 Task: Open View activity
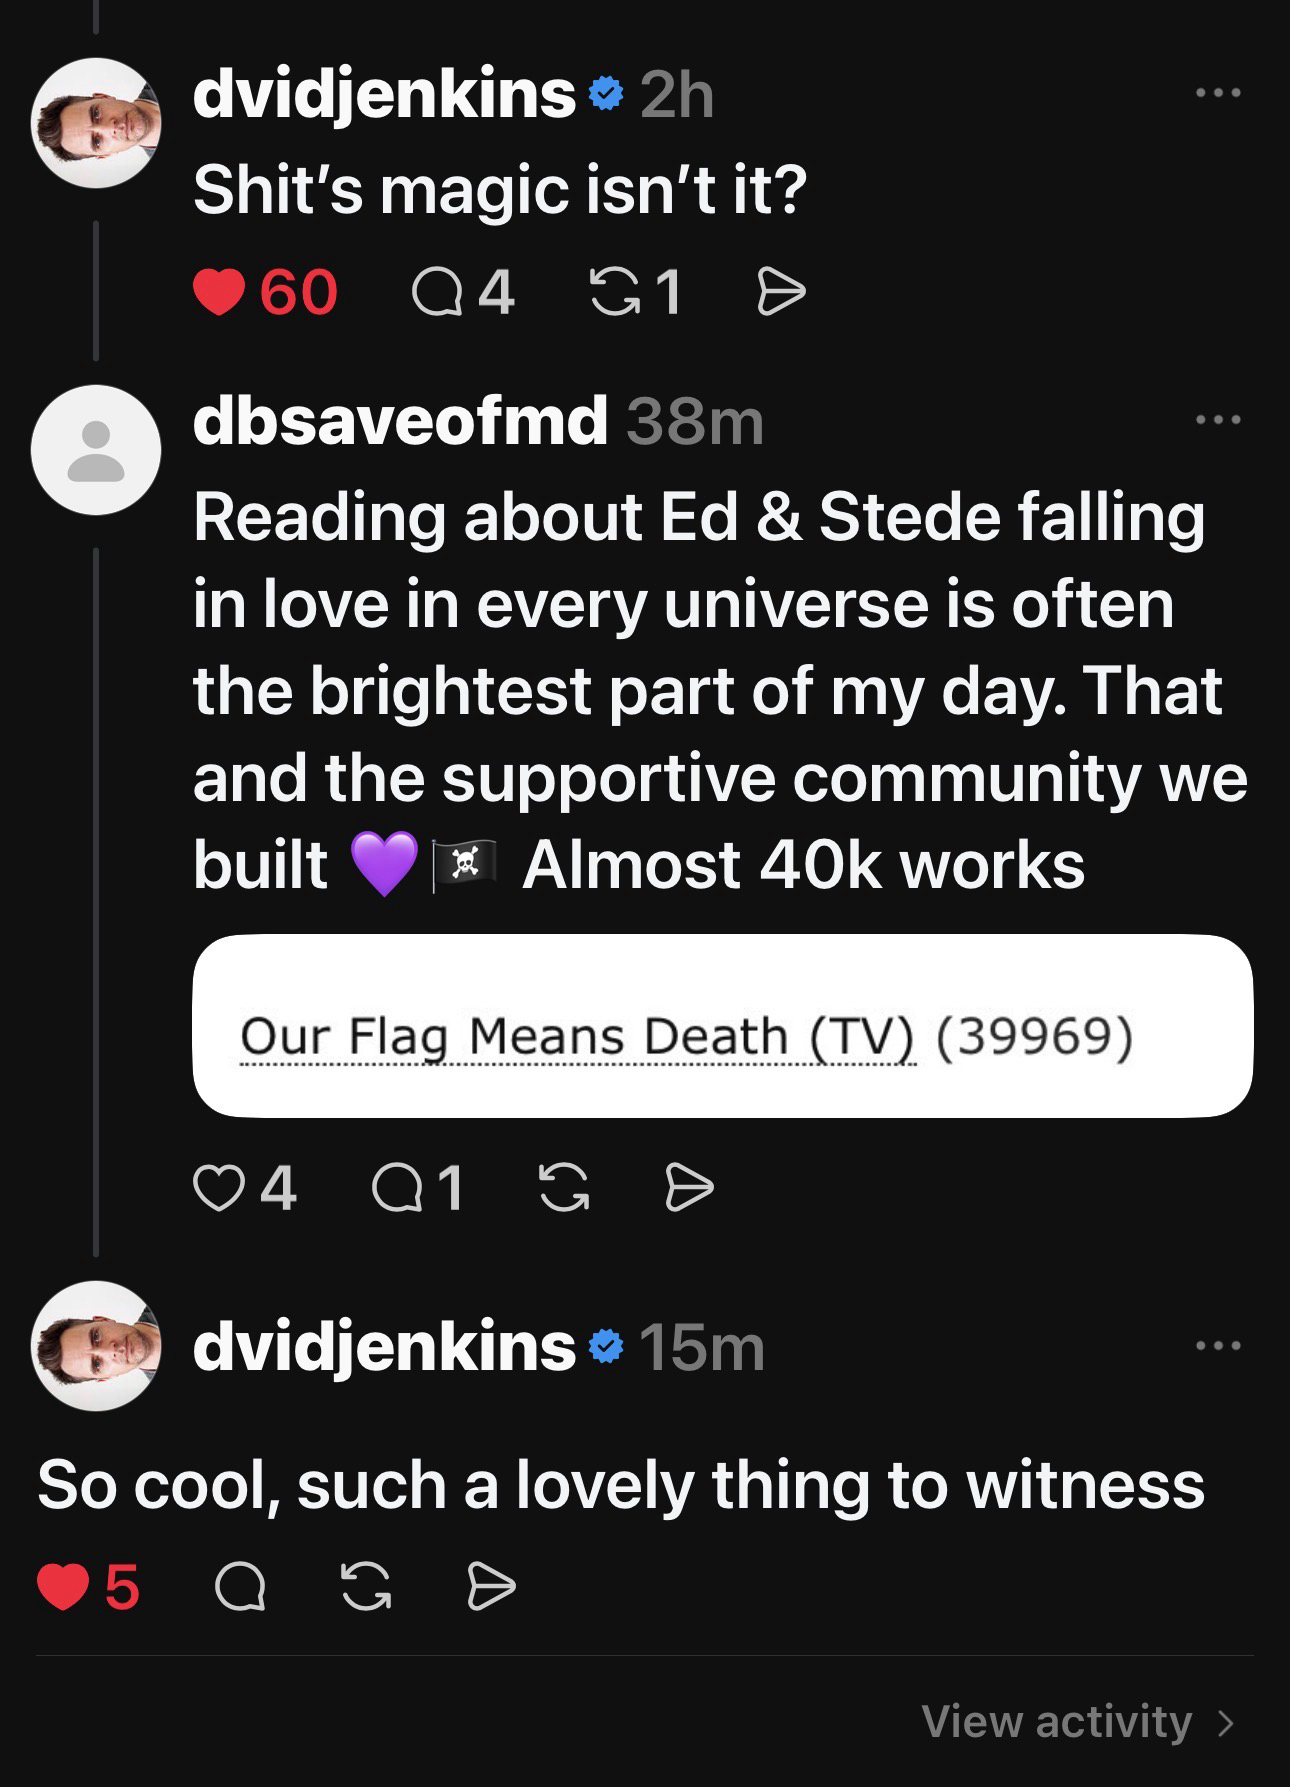(1077, 1721)
